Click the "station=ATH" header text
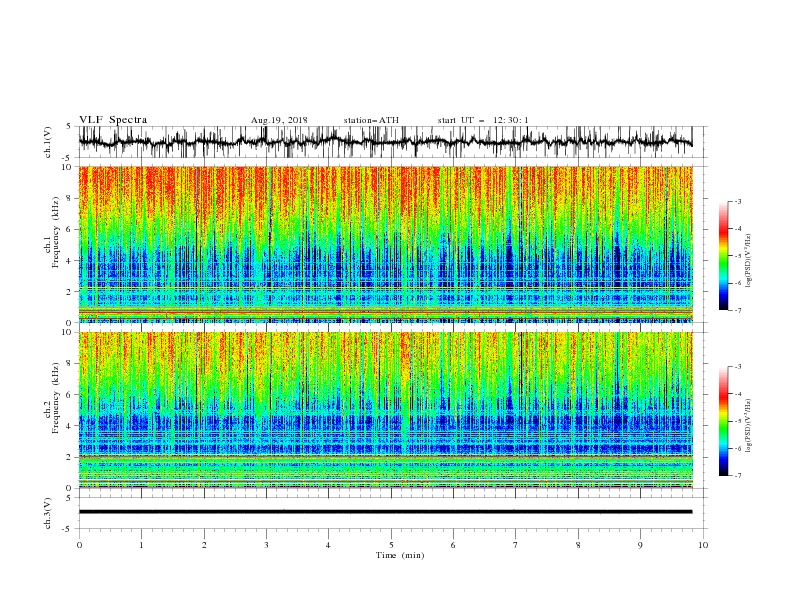Screen dimensions: 792x612 (371, 120)
